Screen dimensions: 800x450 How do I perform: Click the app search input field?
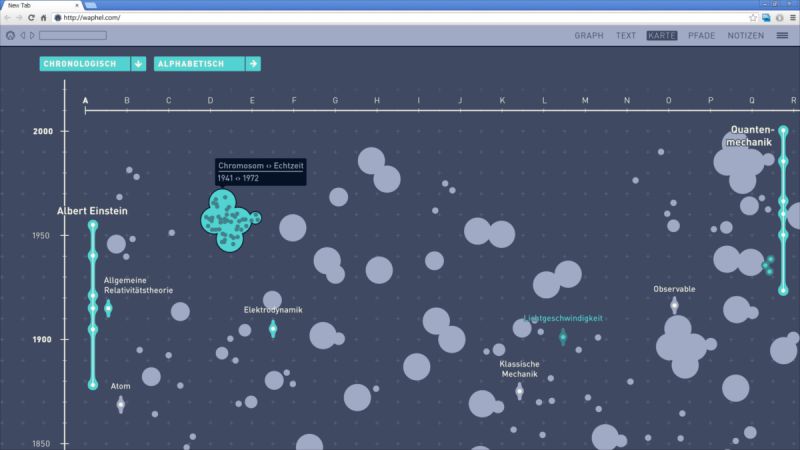72,36
